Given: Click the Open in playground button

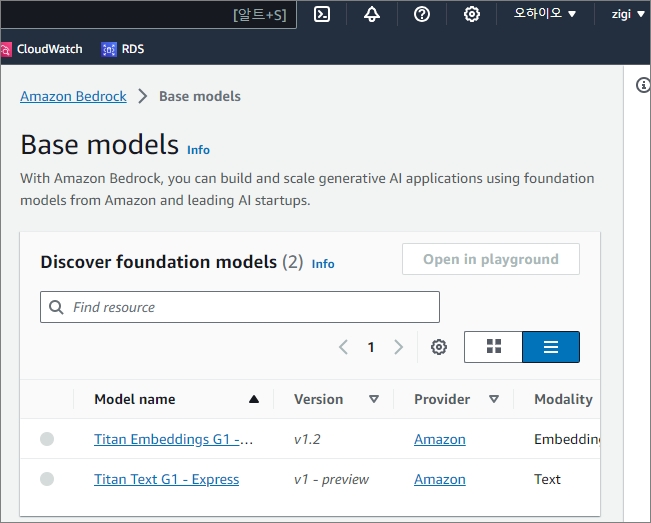Looking at the screenshot, I should [491, 259].
